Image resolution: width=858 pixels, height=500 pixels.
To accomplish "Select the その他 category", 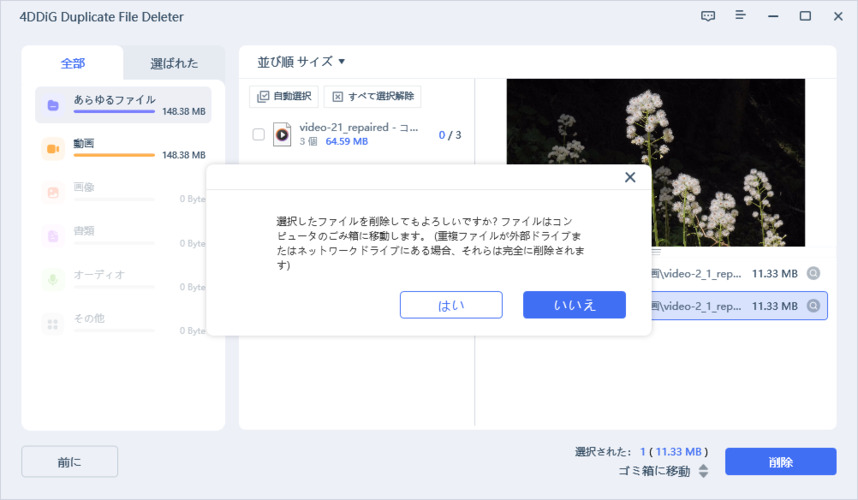I will pos(123,324).
